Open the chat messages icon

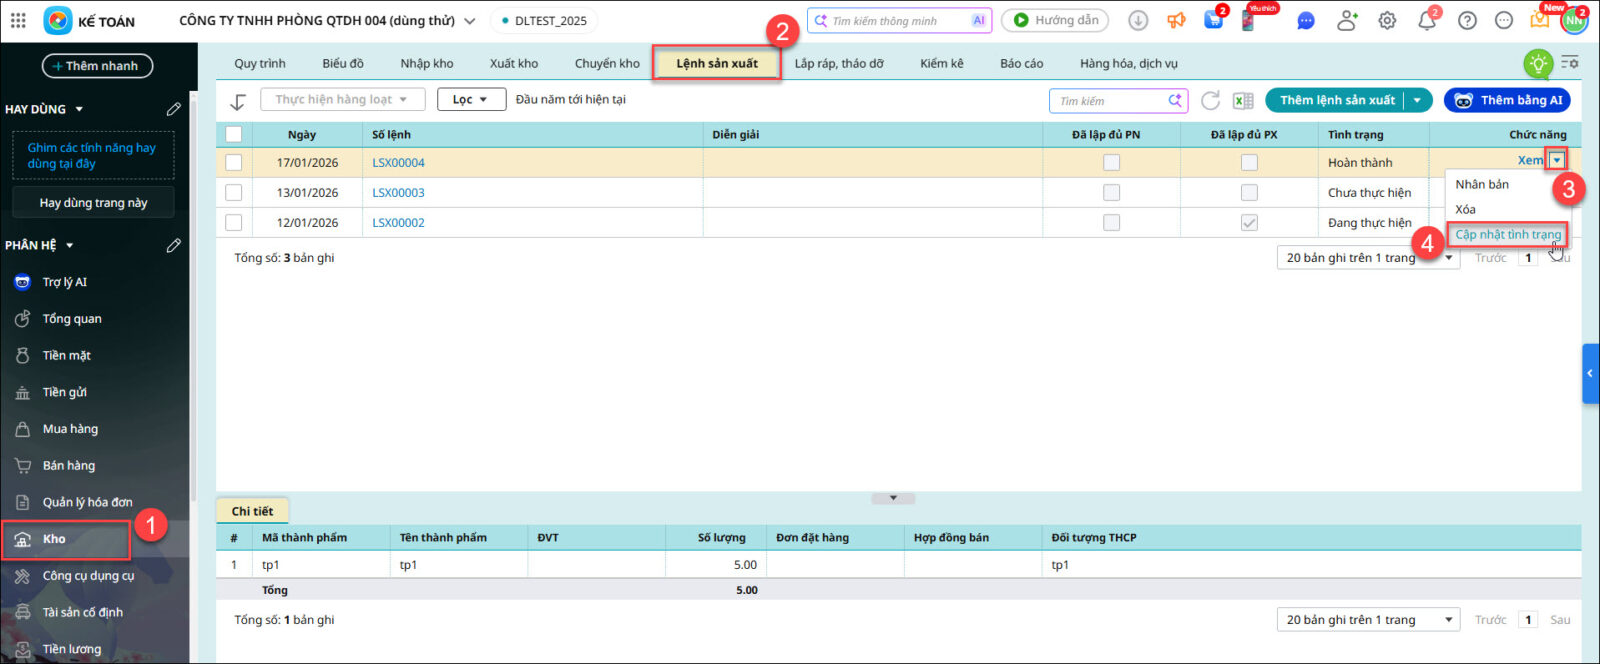pyautogui.click(x=1306, y=20)
